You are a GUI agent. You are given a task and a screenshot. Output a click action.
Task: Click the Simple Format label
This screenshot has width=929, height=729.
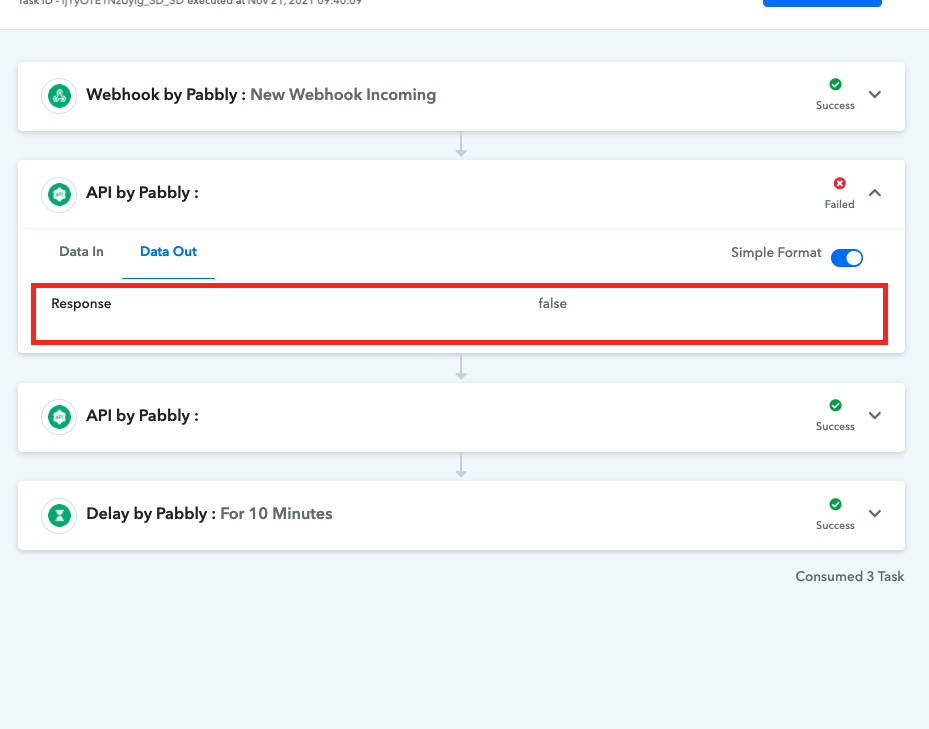coord(776,252)
